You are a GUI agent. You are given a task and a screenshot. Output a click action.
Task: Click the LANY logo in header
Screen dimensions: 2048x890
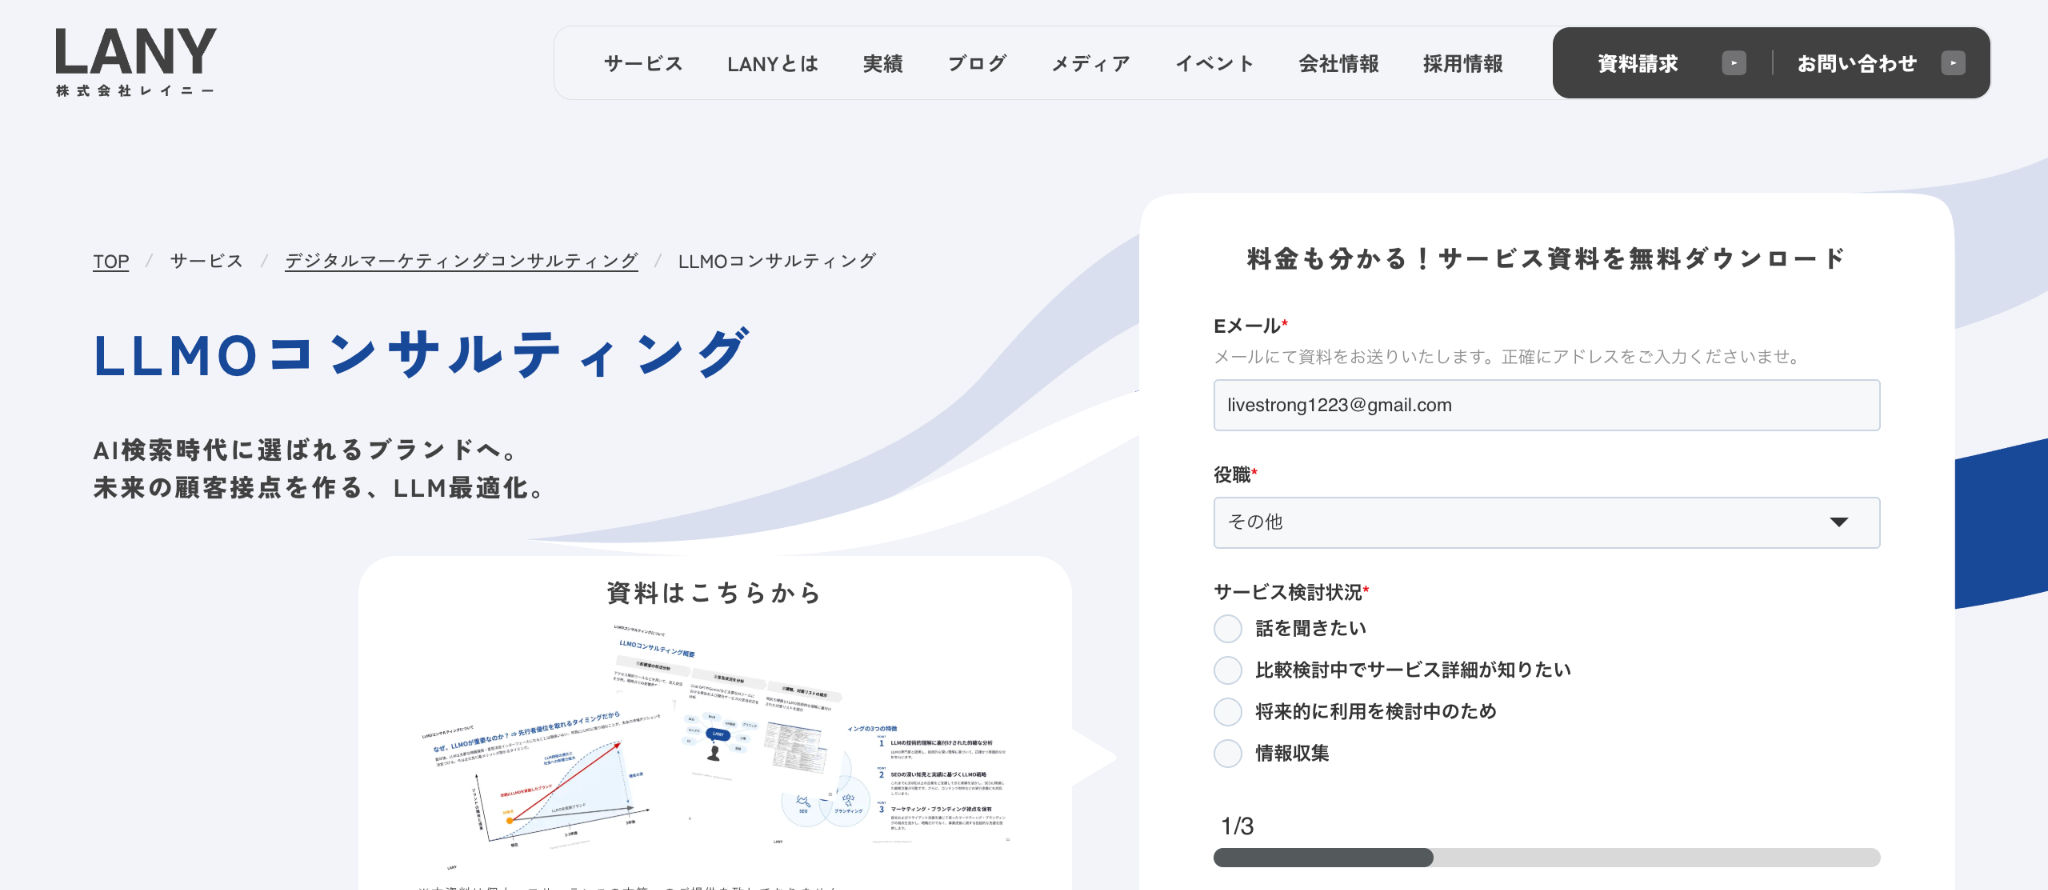pyautogui.click(x=135, y=62)
